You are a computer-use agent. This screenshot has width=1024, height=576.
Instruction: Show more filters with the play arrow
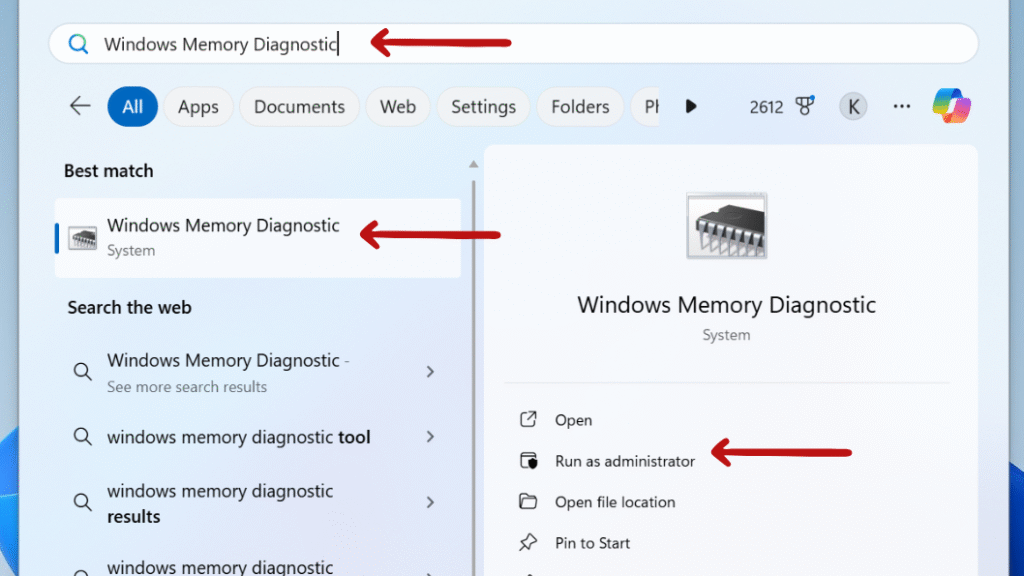click(691, 106)
